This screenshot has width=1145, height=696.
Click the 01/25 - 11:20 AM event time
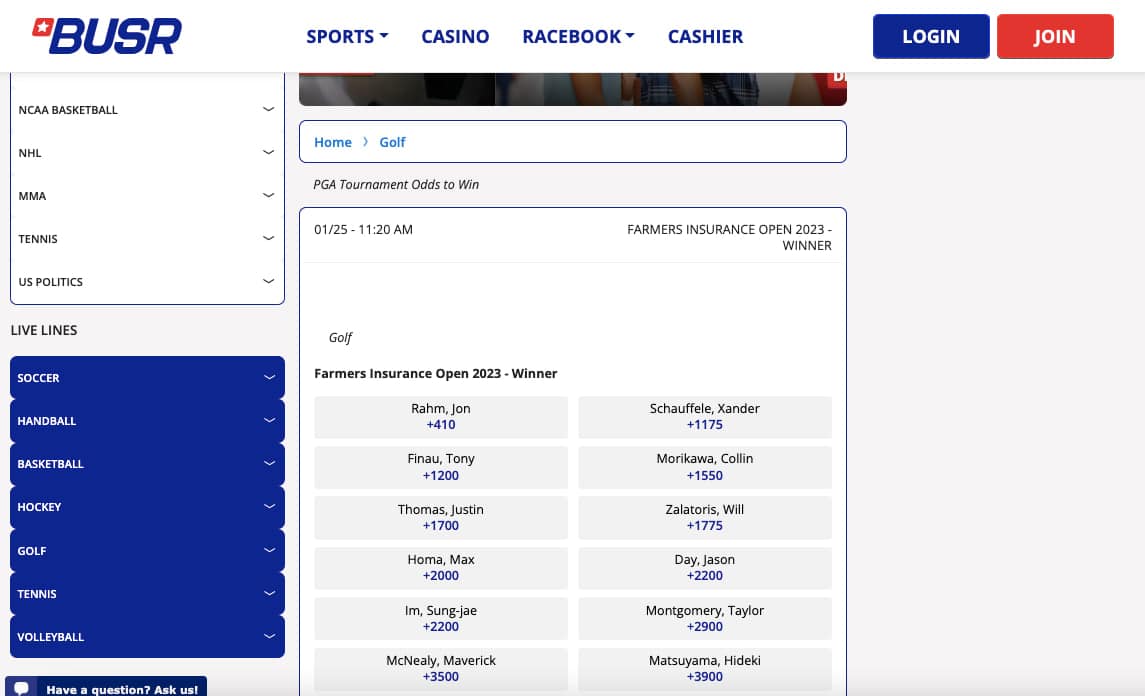[364, 229]
